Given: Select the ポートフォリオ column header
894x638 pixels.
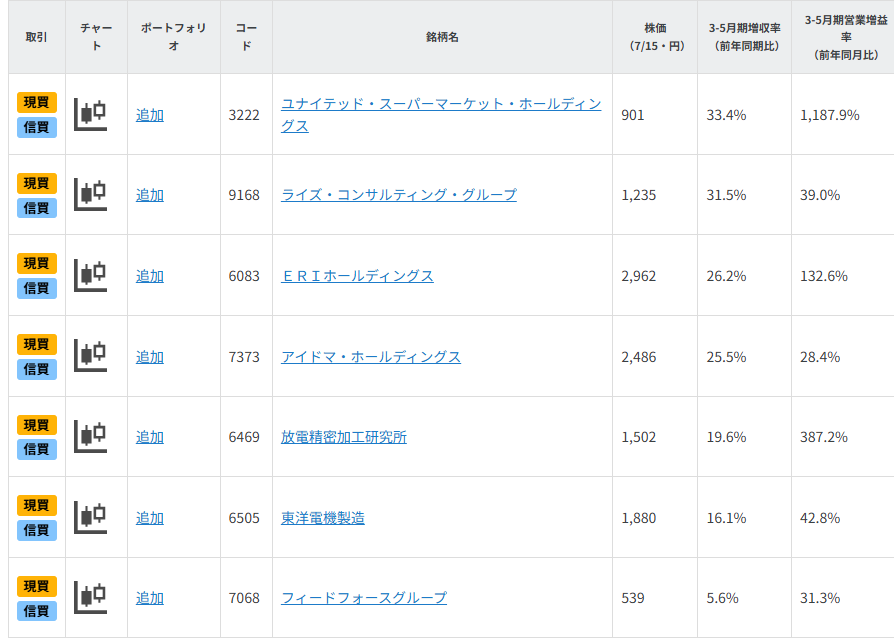Looking at the screenshot, I should [x=174, y=37].
